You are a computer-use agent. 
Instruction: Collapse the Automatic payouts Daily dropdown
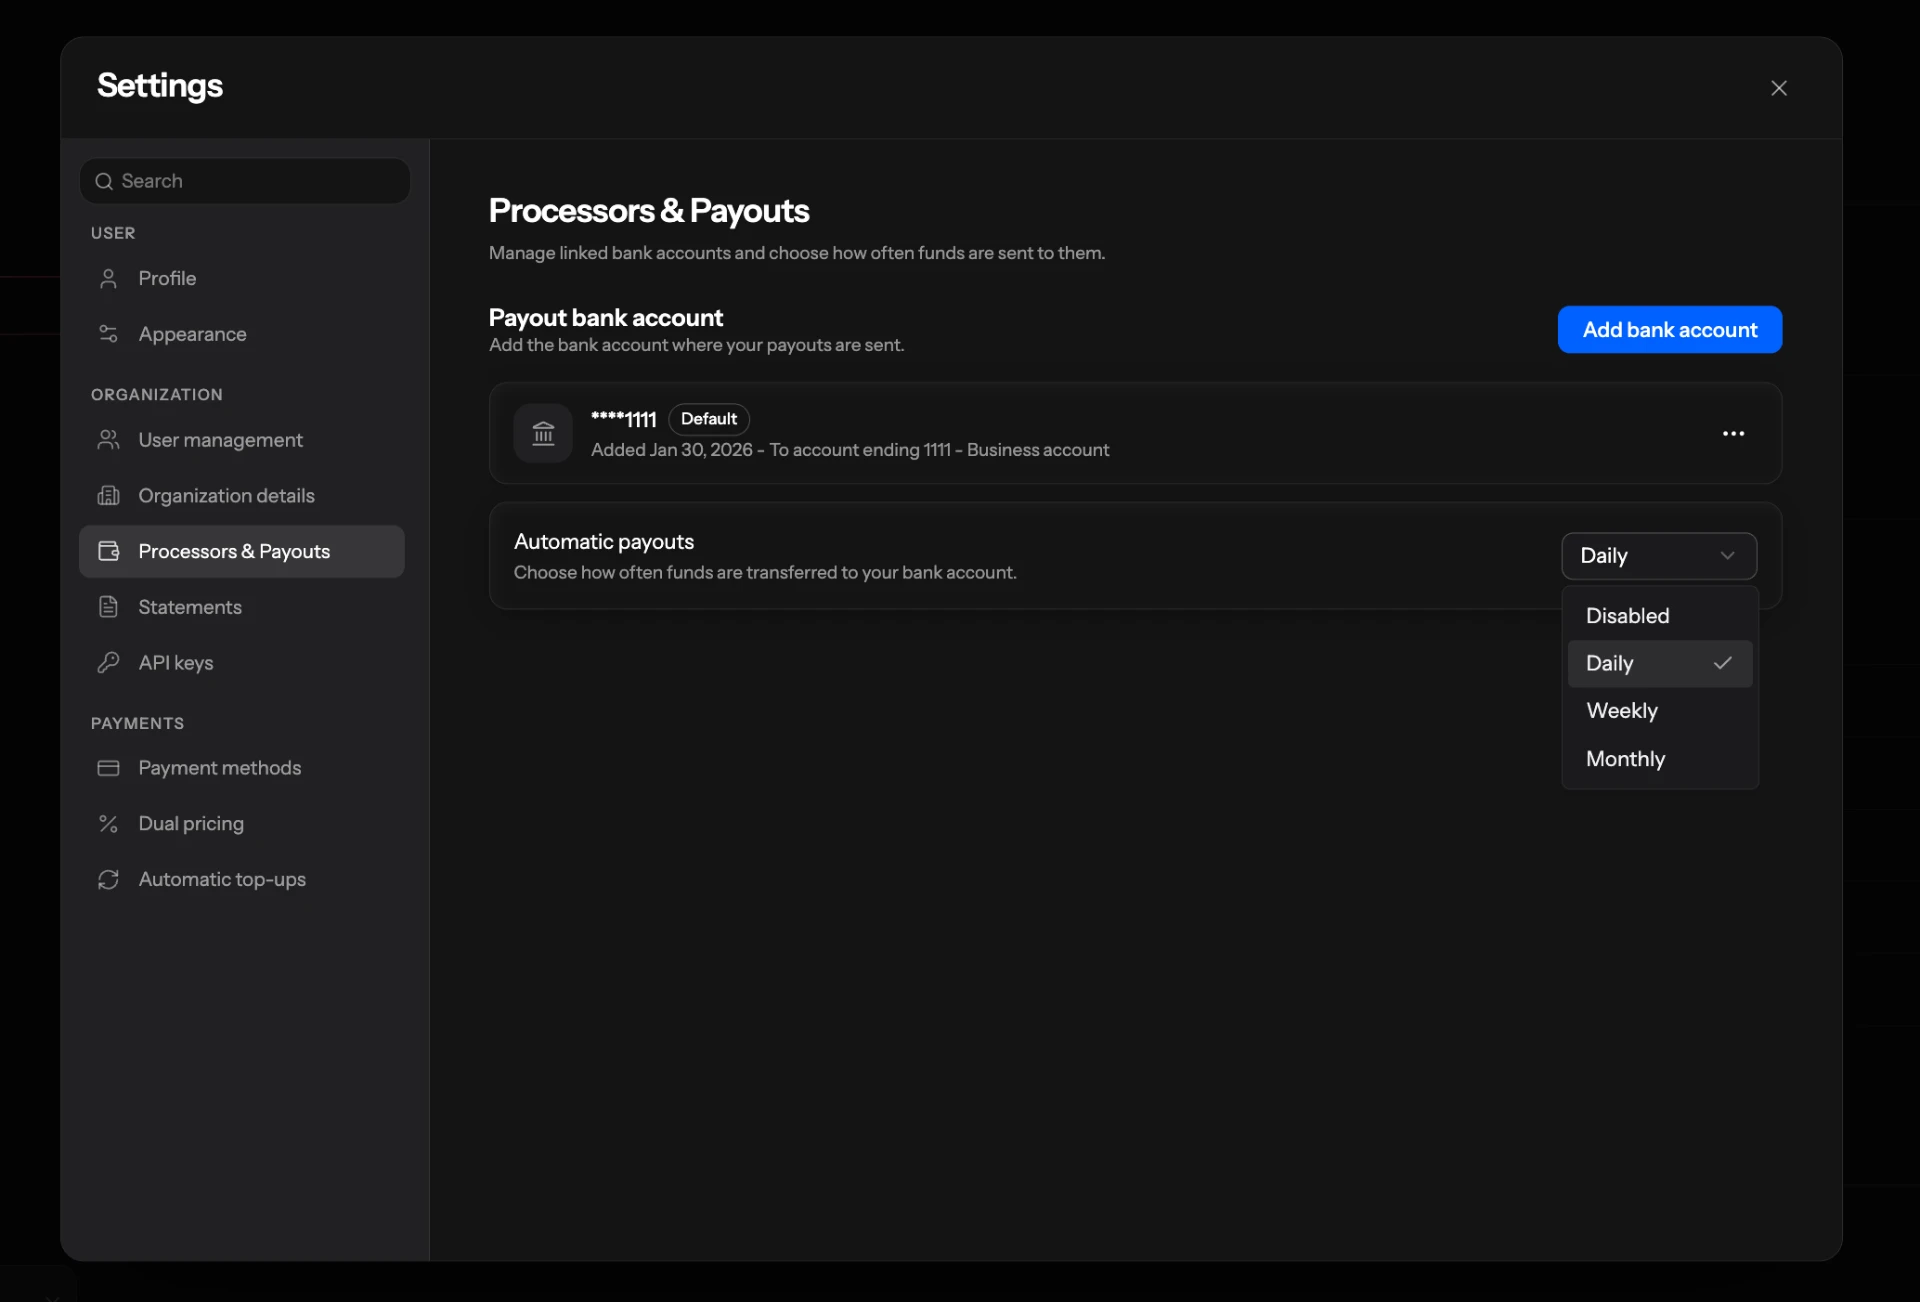(x=1658, y=556)
